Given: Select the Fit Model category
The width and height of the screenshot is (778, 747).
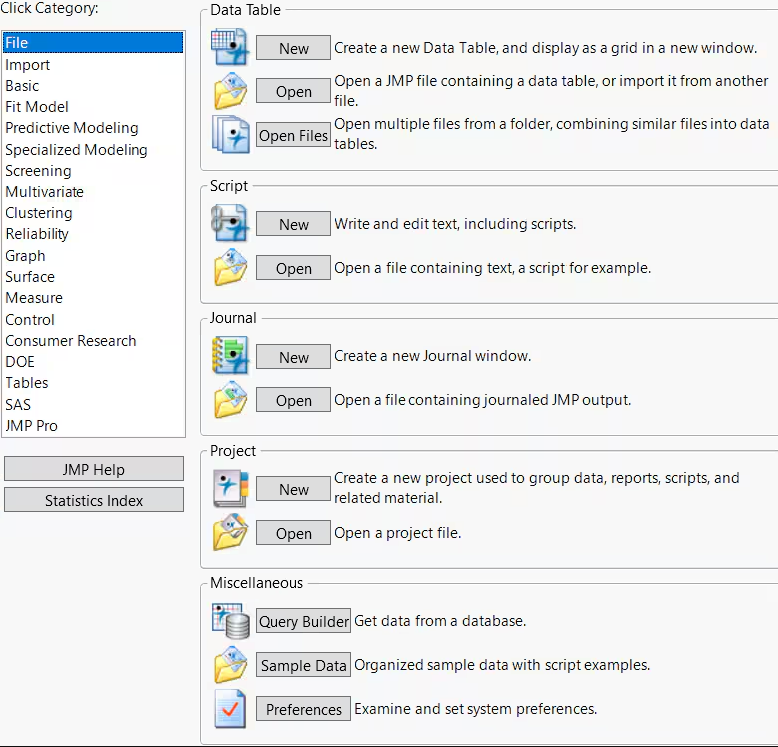Looking at the screenshot, I should (93, 107).
